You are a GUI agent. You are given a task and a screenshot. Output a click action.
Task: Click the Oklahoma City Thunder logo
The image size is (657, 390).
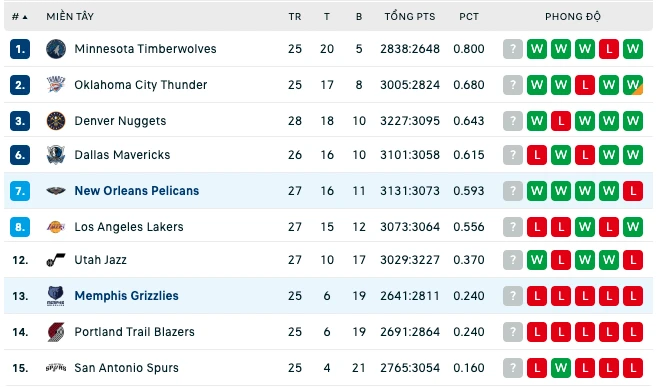click(x=56, y=85)
